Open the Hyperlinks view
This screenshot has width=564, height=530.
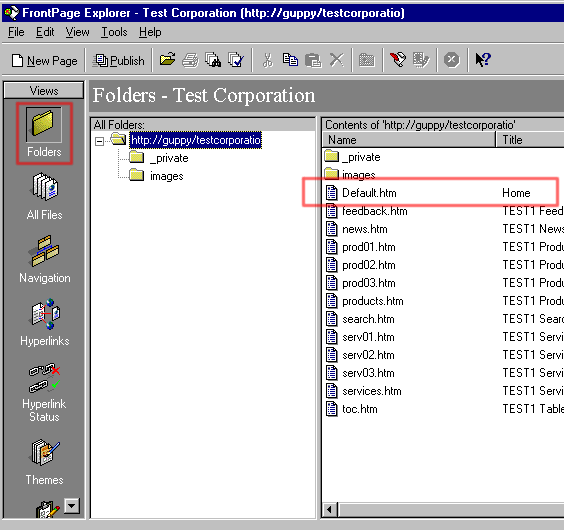click(45, 322)
